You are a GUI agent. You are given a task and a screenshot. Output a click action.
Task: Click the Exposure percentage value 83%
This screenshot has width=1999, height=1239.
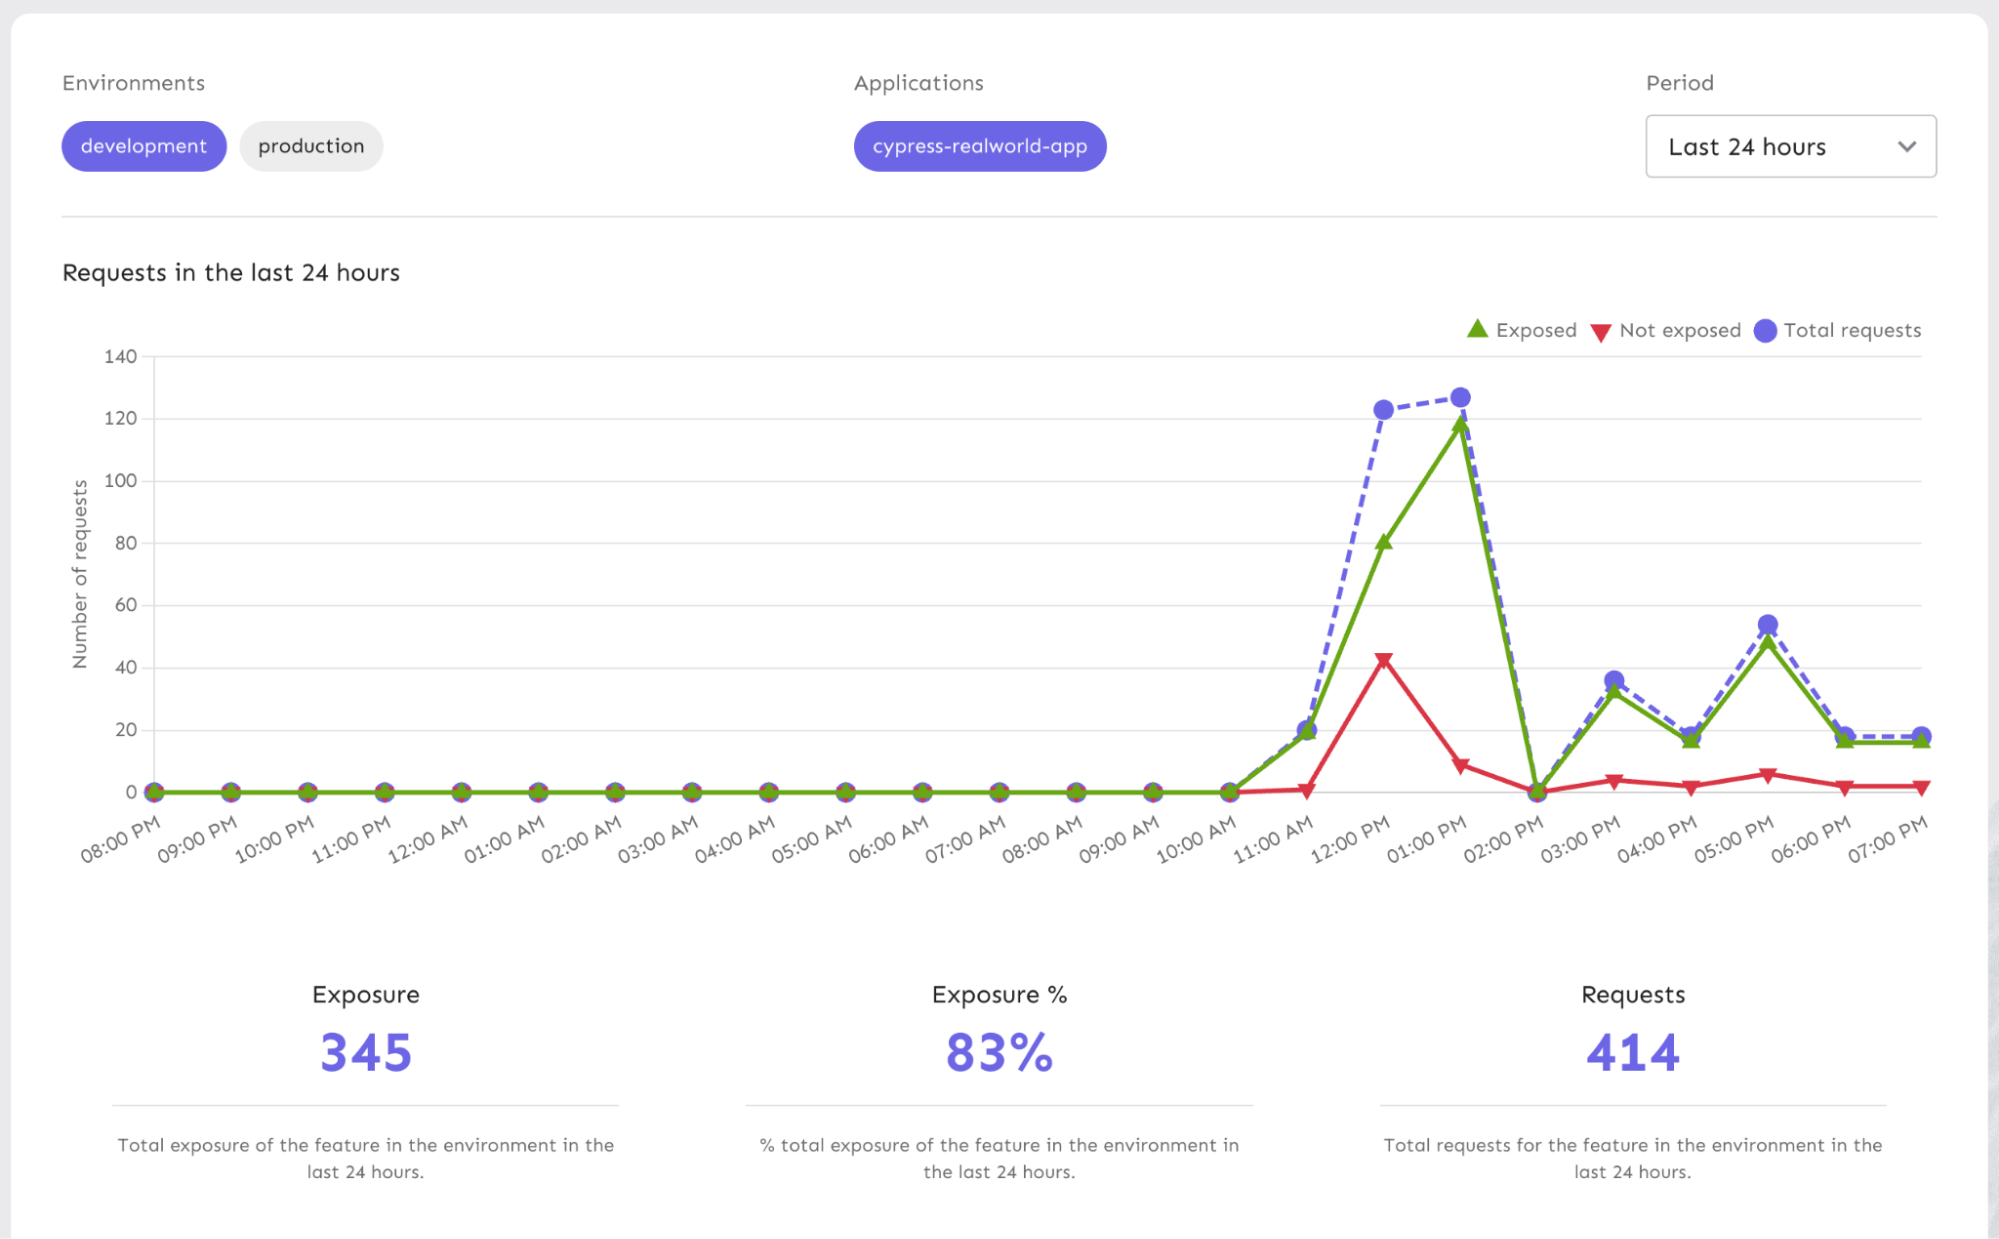pos(1000,1053)
